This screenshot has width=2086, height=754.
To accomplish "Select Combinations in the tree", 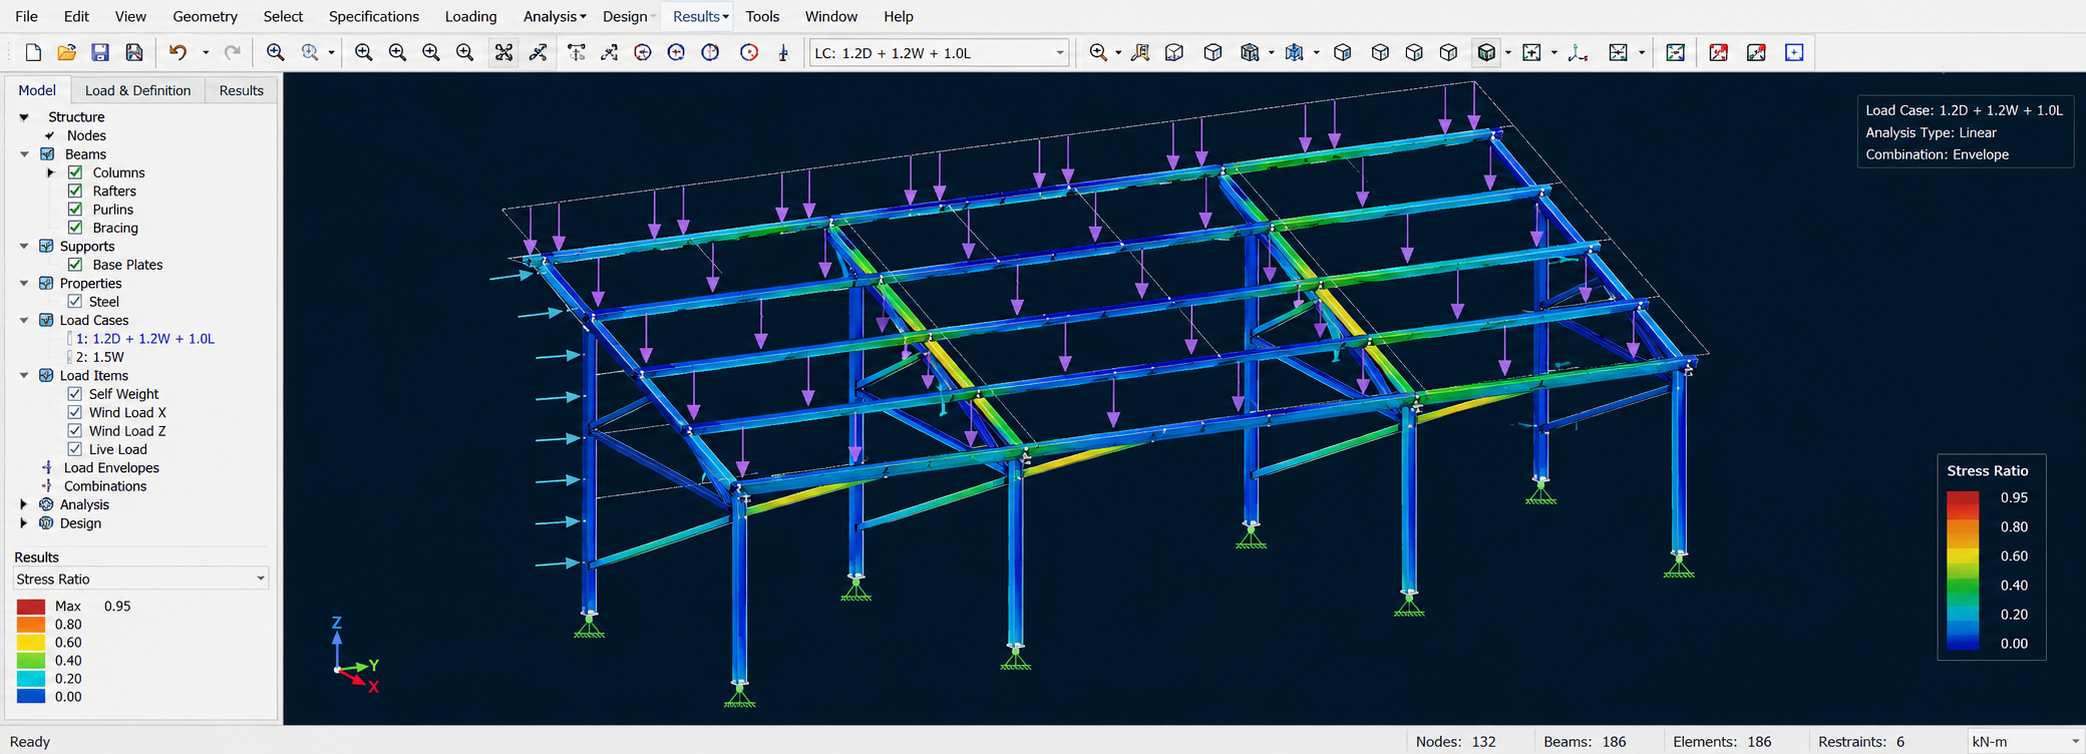I will coord(105,486).
